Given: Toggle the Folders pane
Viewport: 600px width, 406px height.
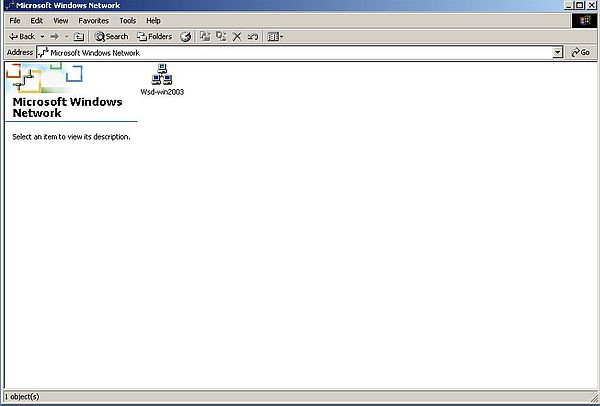Looking at the screenshot, I should 155,36.
